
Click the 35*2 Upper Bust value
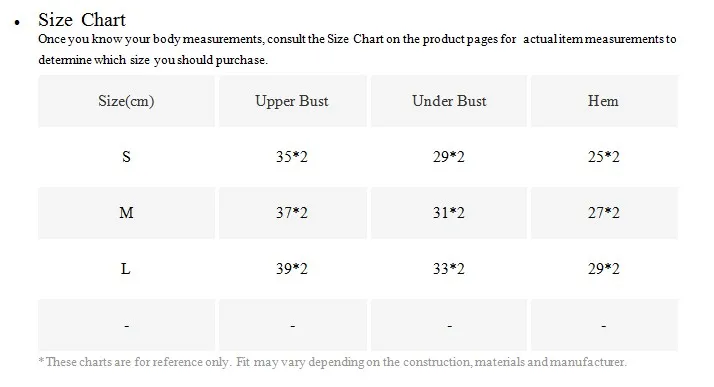[292, 157]
